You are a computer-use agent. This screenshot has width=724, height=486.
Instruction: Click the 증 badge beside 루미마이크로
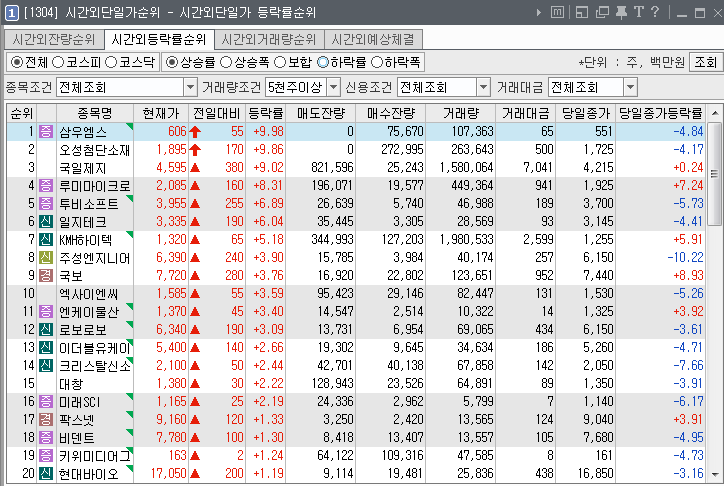tap(46, 186)
